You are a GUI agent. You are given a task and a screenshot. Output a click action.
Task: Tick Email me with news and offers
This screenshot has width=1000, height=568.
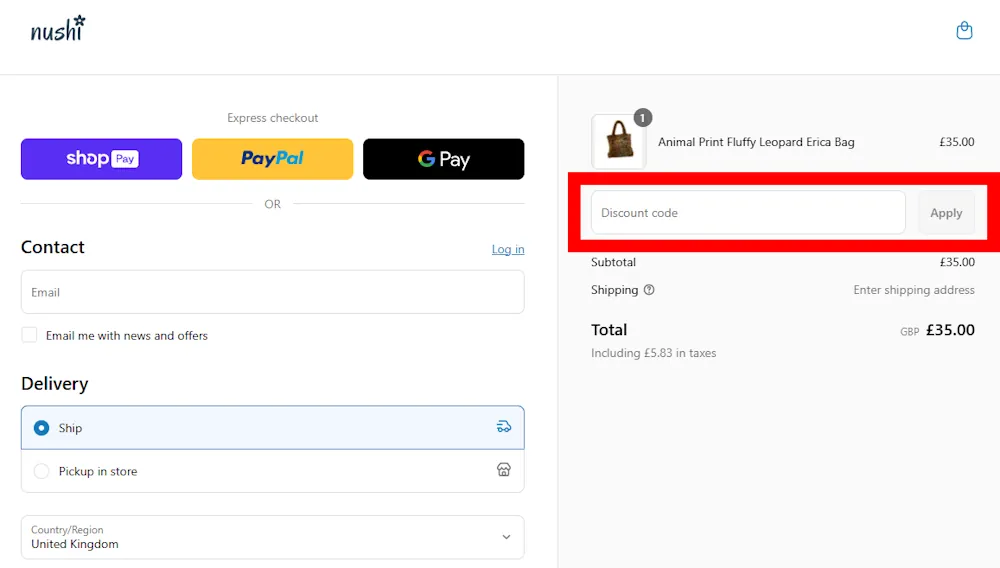[29, 335]
